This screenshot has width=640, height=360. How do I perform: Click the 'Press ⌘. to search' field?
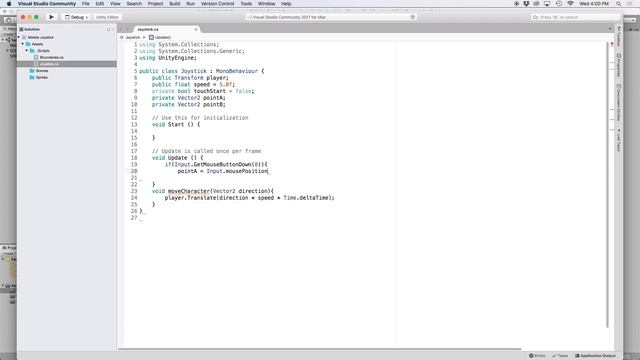(575, 17)
